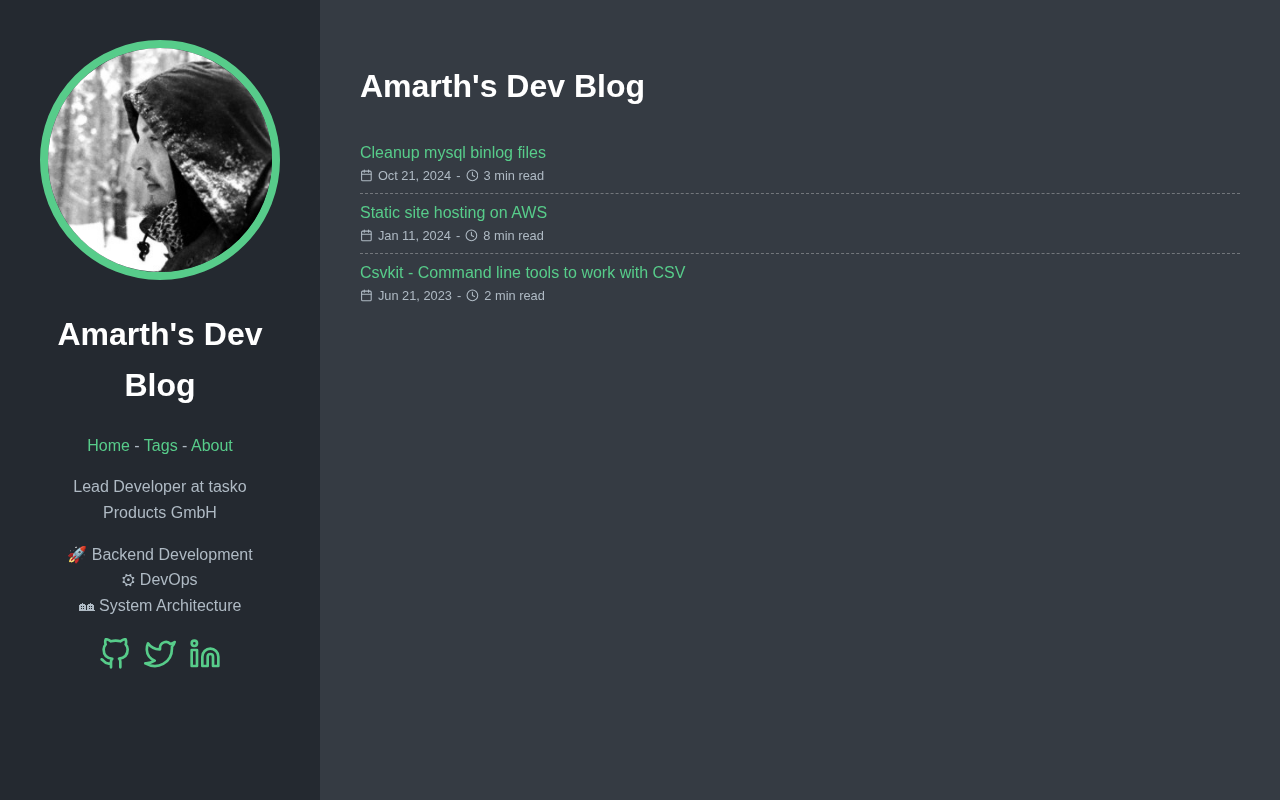The height and width of the screenshot is (800, 1280).
Task: Open the LinkedIn profile icon
Action: [205, 654]
